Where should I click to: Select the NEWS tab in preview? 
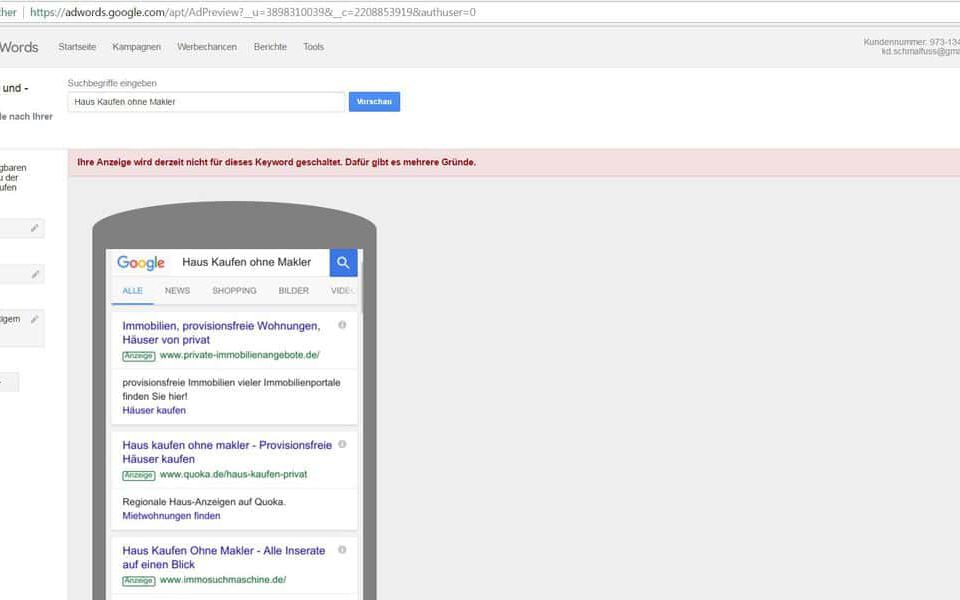click(x=178, y=291)
